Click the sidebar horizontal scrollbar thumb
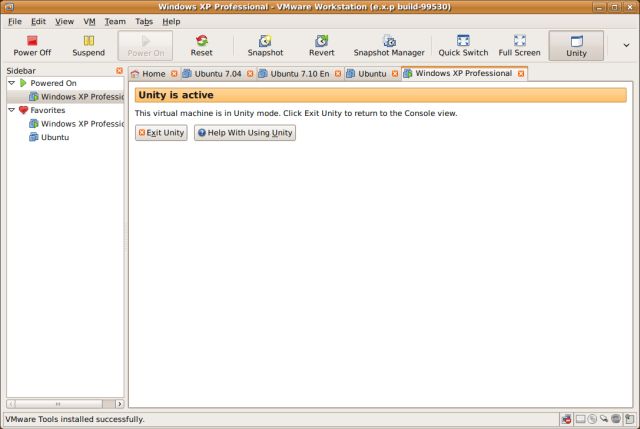Viewport: 640px width, 429px height. [58, 404]
